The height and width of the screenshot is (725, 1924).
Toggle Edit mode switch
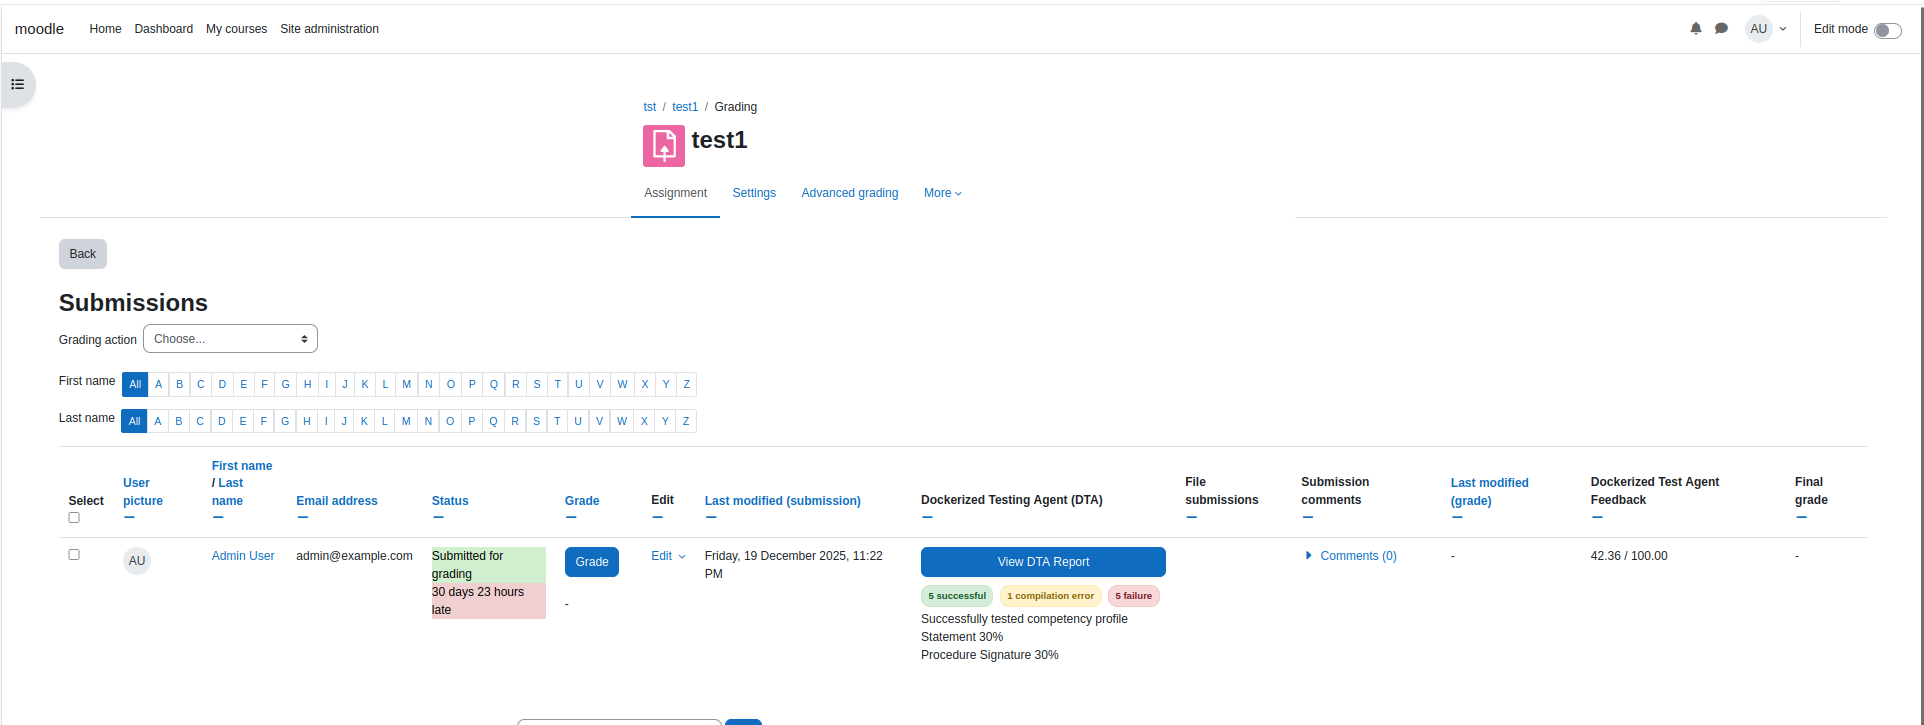(x=1887, y=30)
